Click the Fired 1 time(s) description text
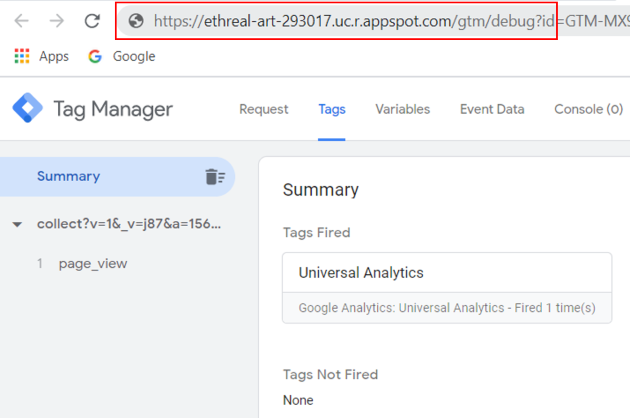 pos(447,307)
